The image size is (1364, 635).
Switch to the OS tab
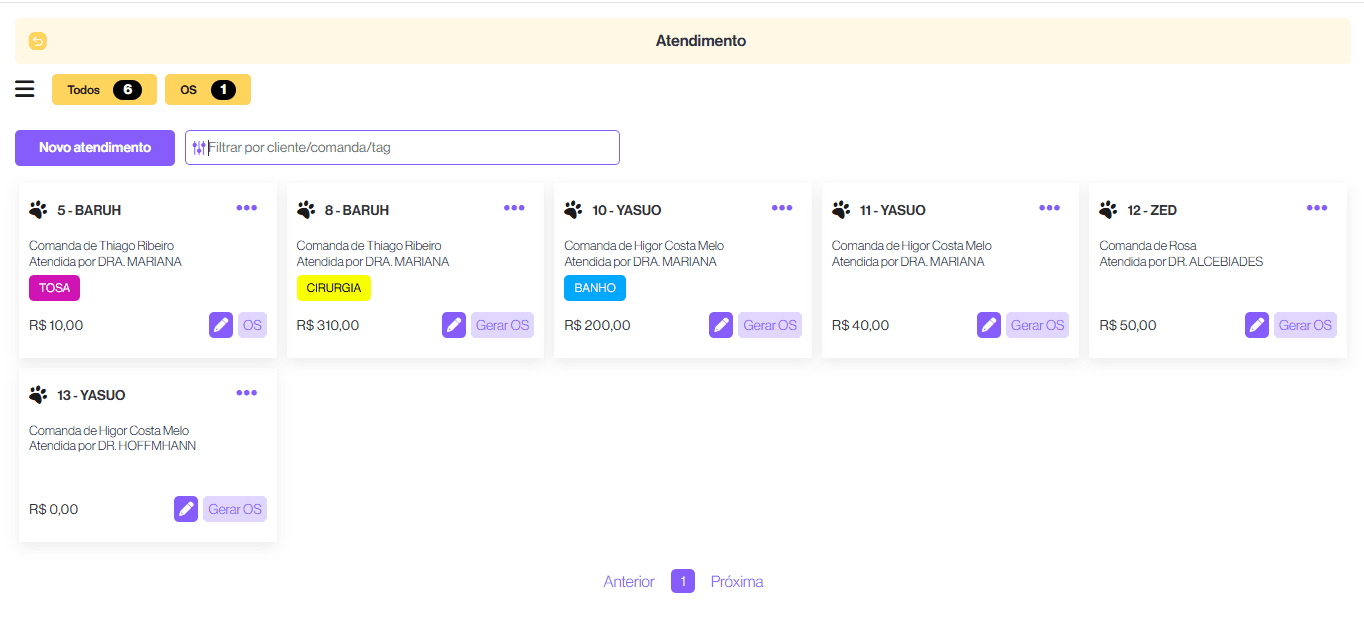208,89
